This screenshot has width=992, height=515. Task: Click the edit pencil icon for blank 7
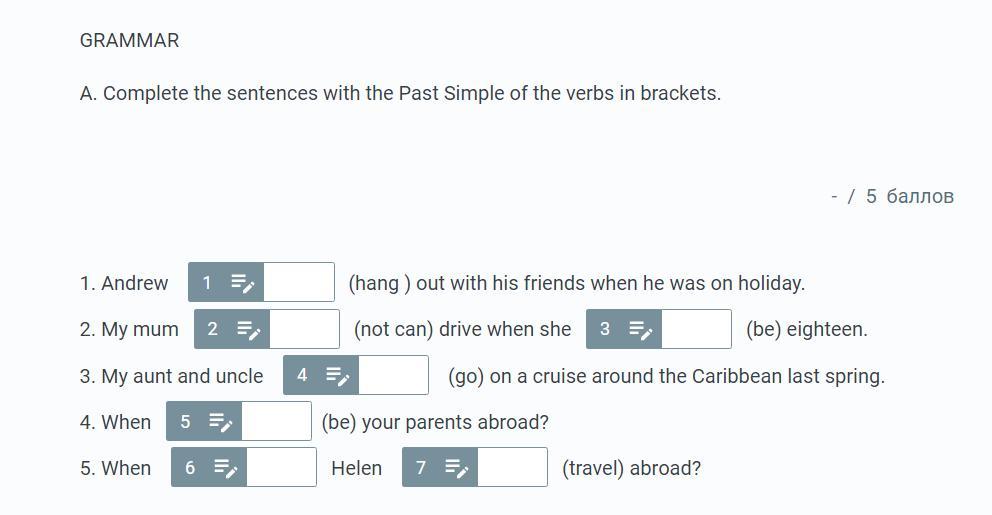456,468
